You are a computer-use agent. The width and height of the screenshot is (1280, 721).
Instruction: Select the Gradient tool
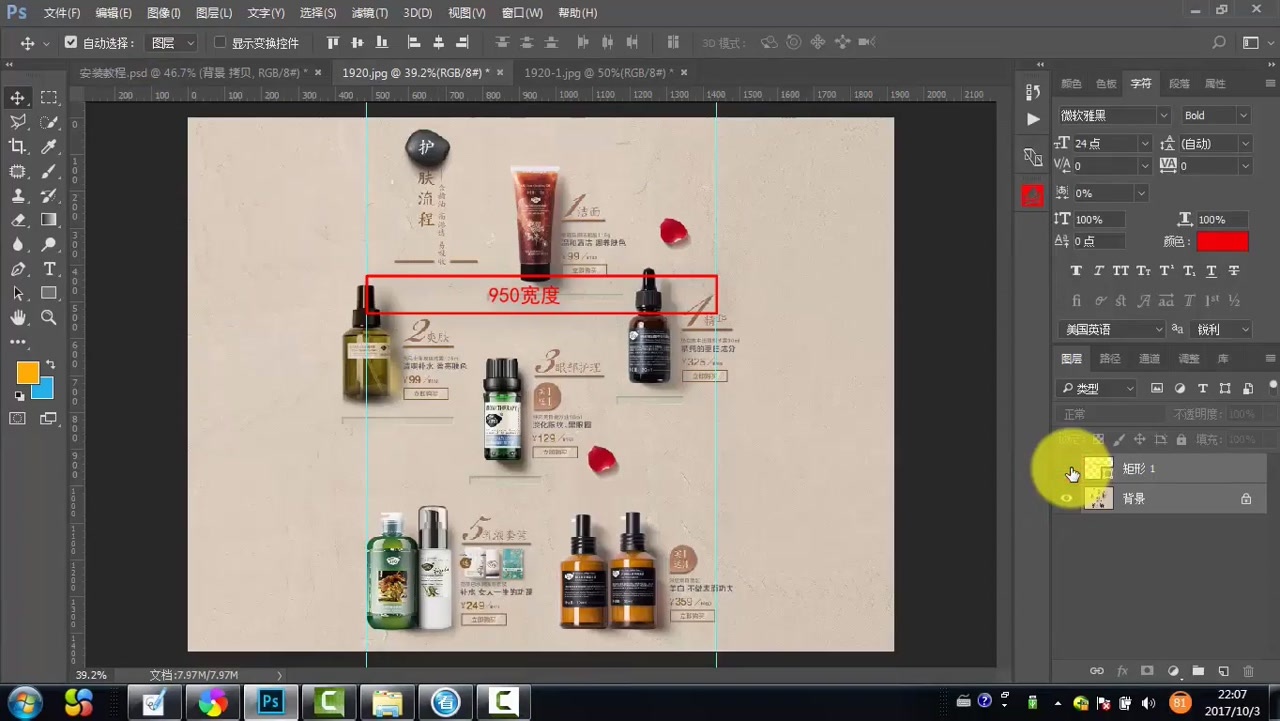coord(49,220)
